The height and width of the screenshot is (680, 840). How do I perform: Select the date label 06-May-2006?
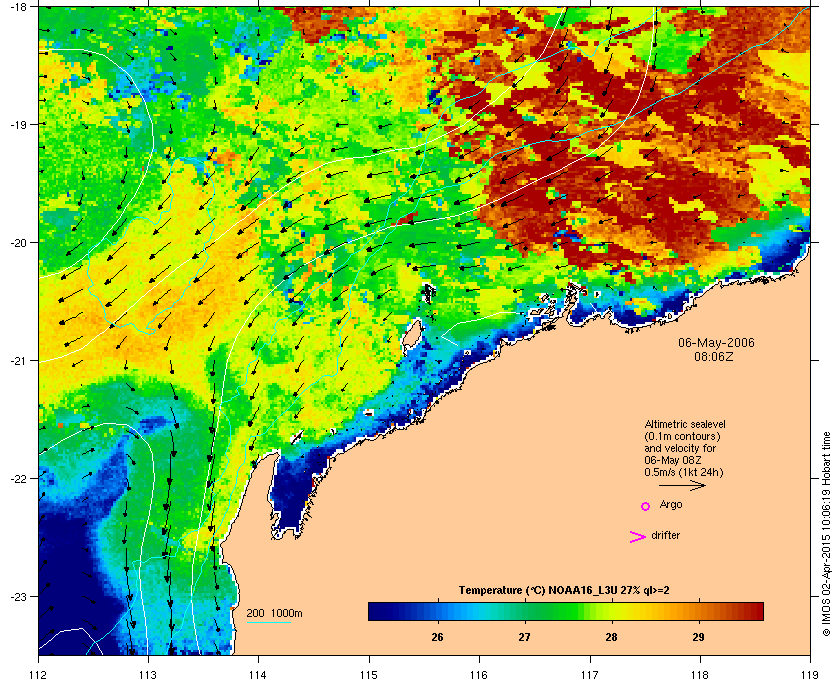[716, 342]
